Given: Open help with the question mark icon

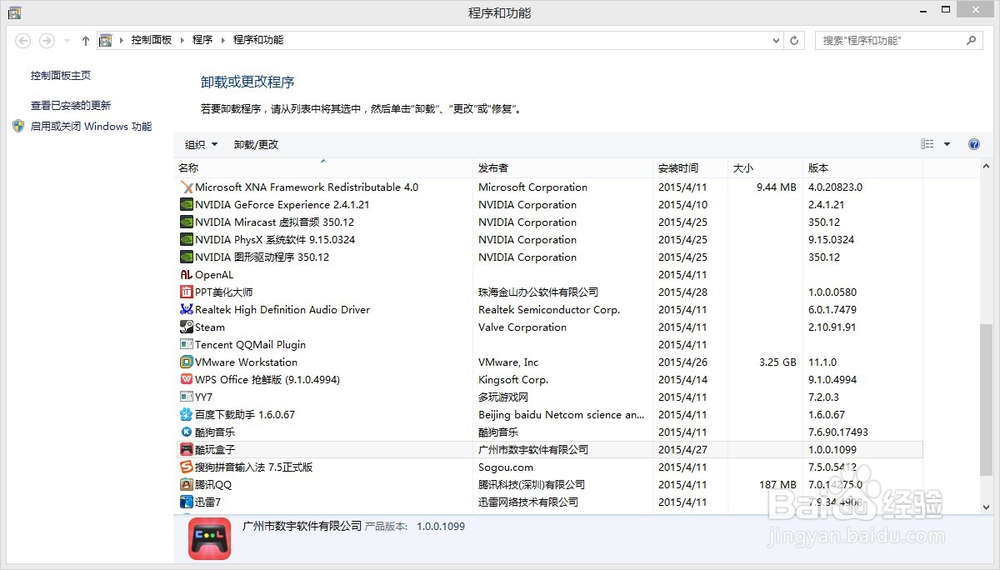Looking at the screenshot, I should [974, 144].
